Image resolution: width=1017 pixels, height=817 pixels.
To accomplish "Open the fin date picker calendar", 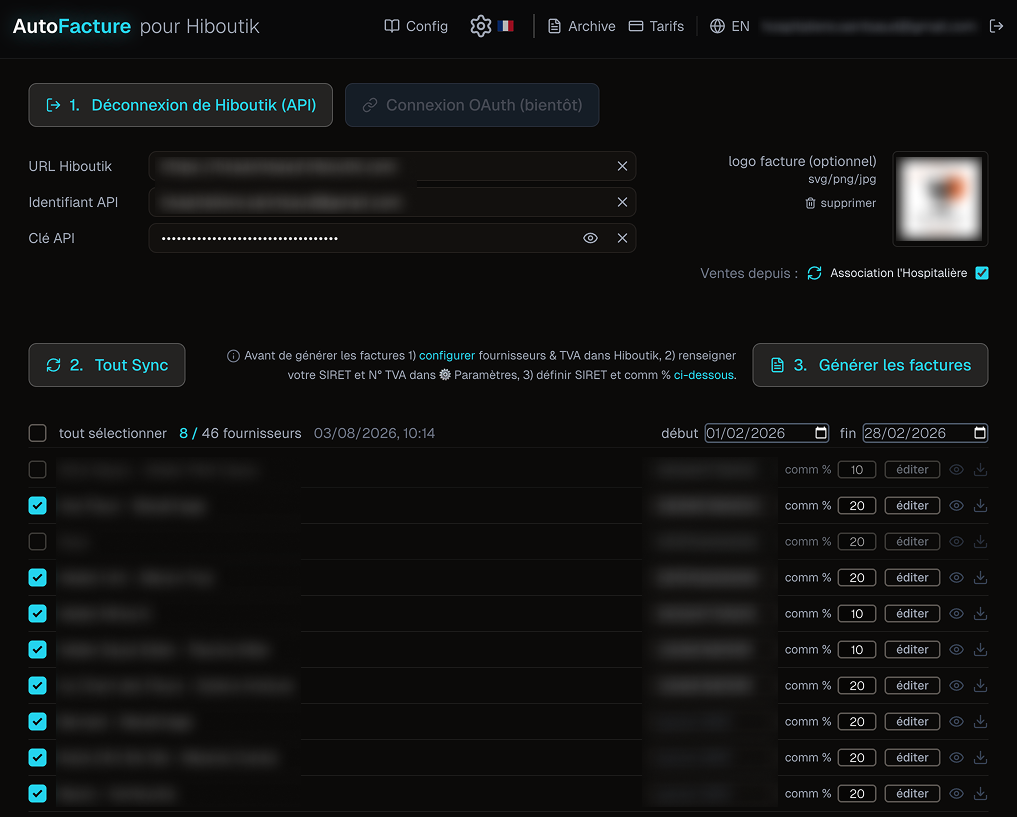I will (979, 432).
